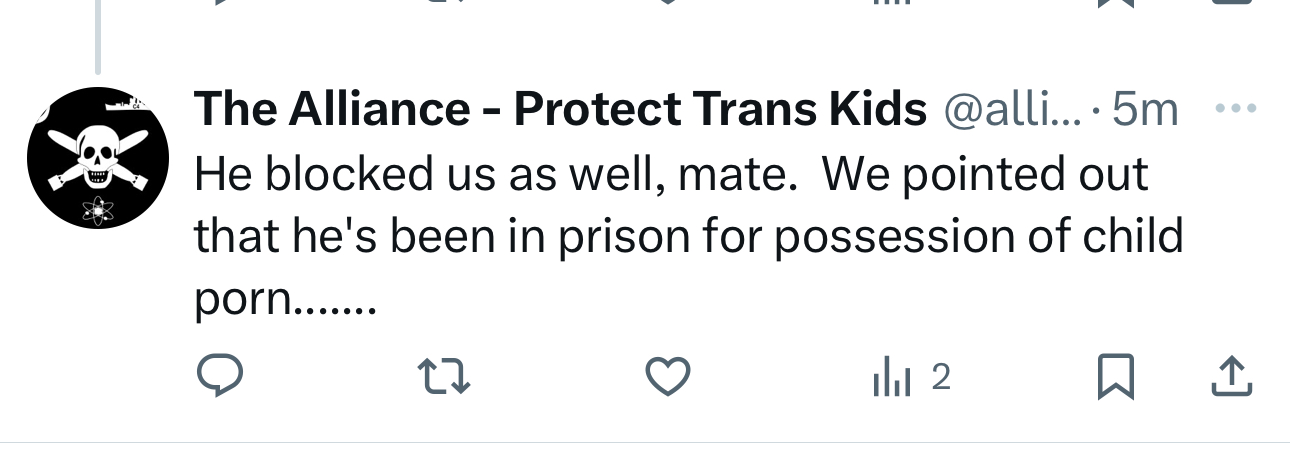
Task: Repost the tweet about being blocked
Action: (443, 376)
